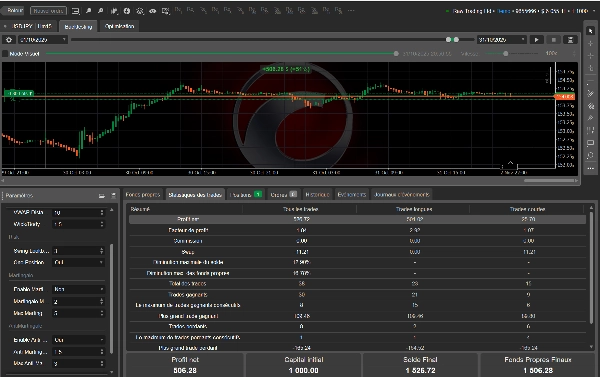Open the Fonds propres tab
The width and height of the screenshot is (600, 377).
[x=143, y=195]
